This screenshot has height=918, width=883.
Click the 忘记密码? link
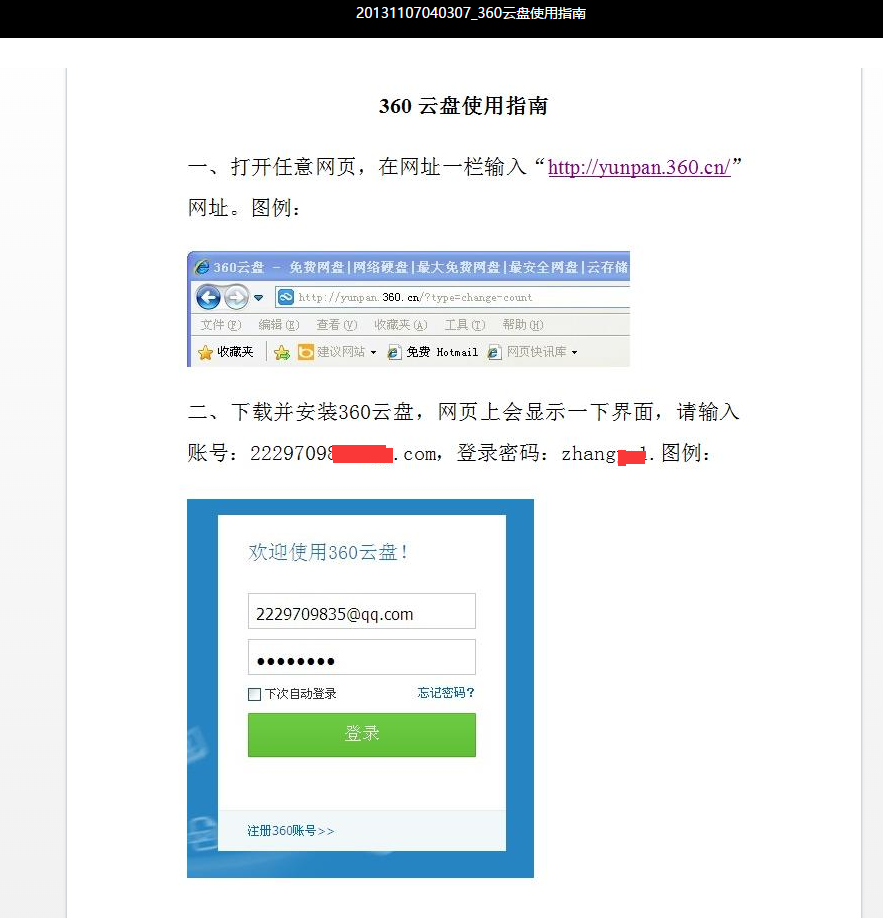(x=446, y=693)
